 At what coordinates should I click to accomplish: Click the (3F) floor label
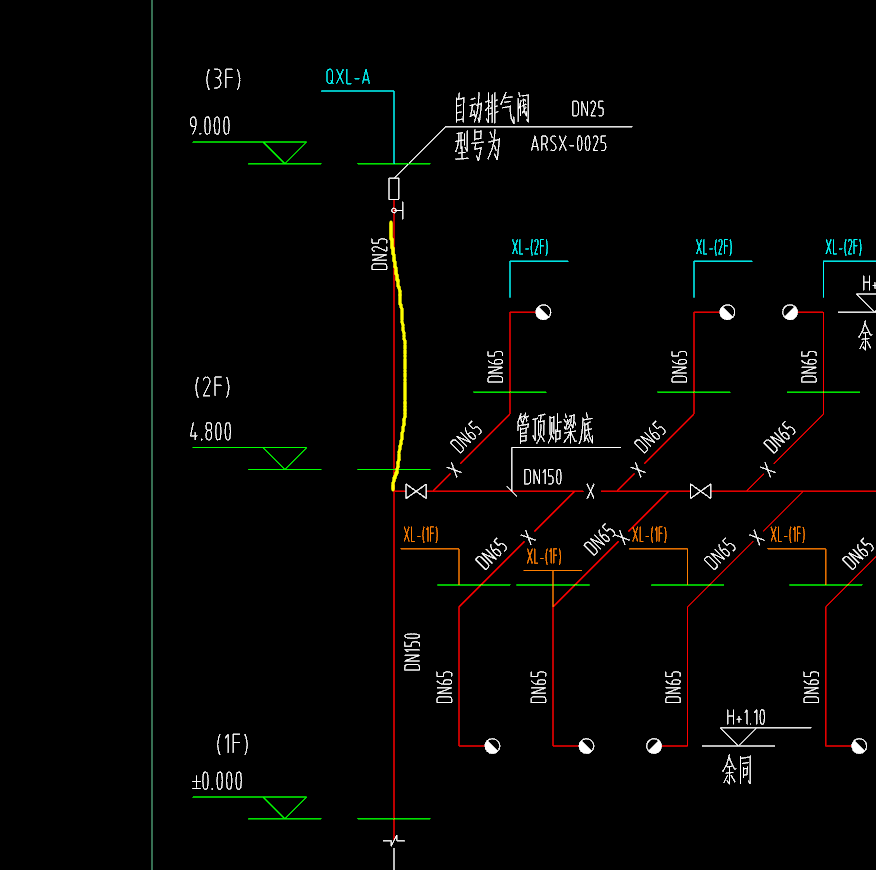[x=223, y=79]
